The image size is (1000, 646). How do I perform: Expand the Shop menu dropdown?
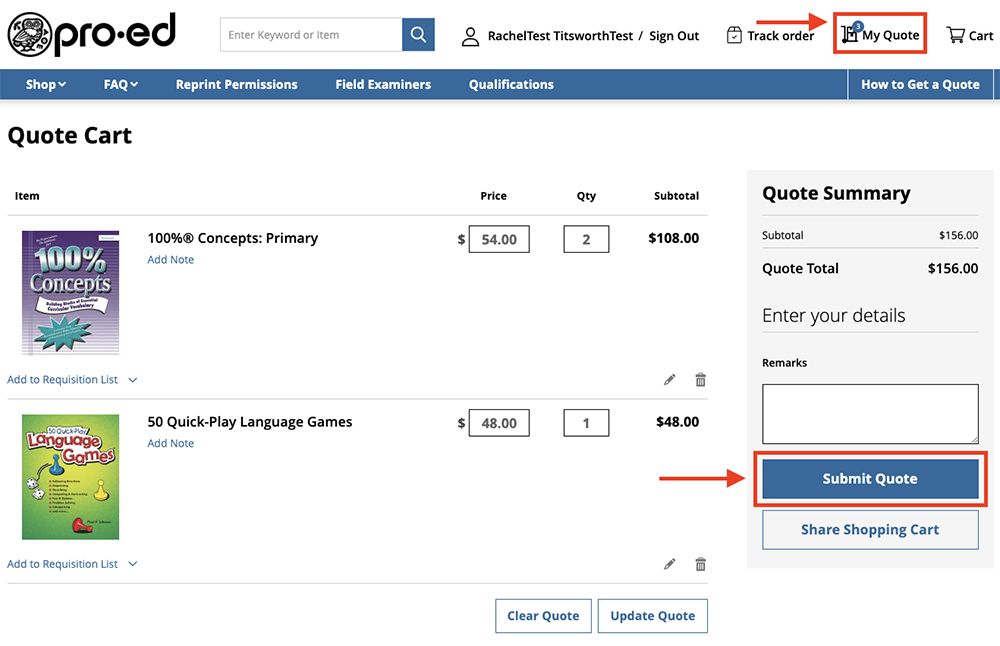(x=46, y=85)
